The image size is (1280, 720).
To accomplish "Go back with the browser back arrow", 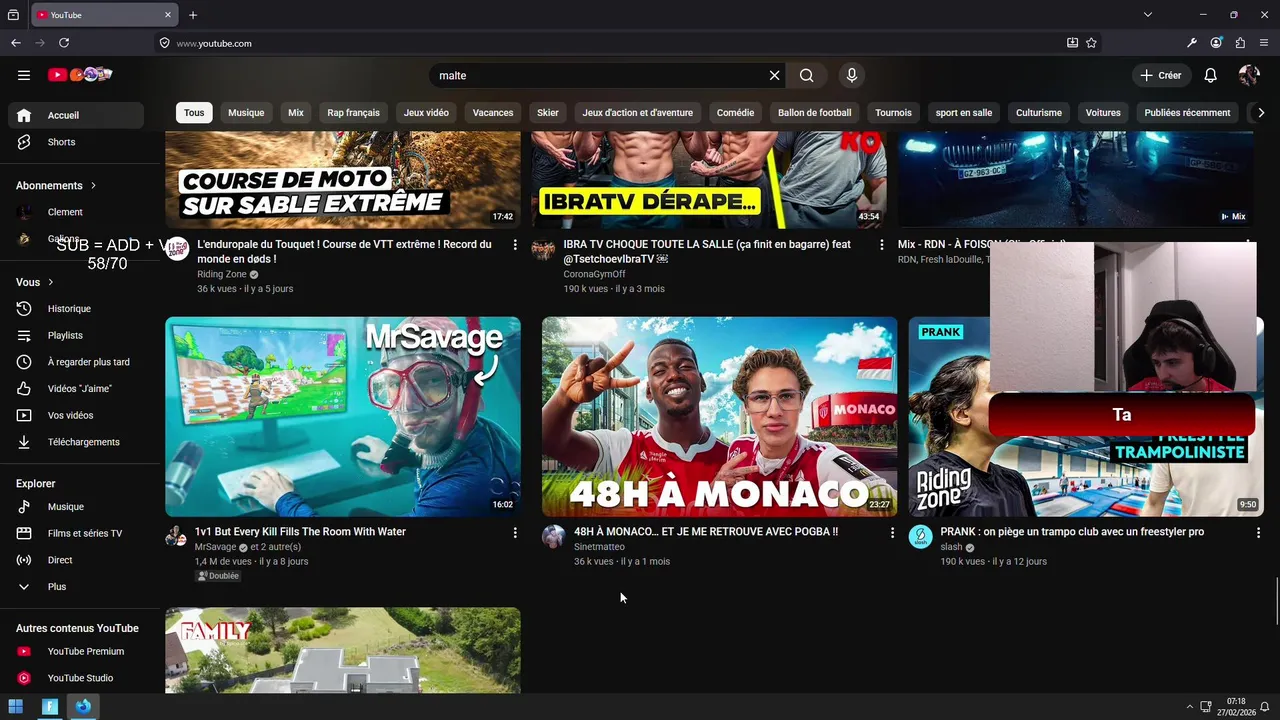I will [x=15, y=43].
